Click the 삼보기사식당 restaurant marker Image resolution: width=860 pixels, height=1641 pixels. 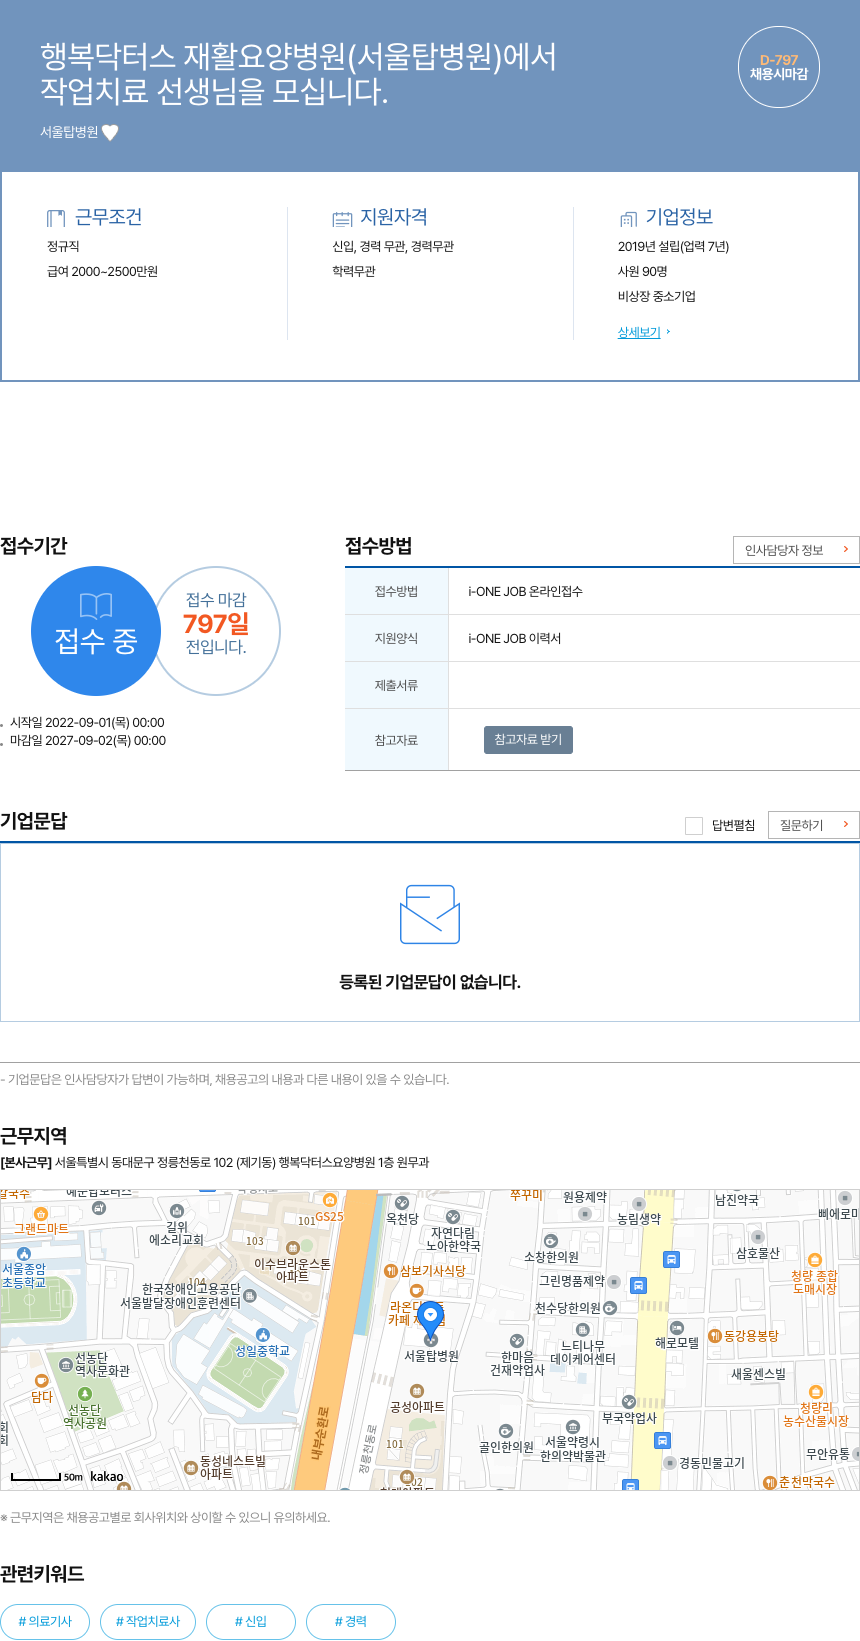pyautogui.click(x=391, y=1271)
